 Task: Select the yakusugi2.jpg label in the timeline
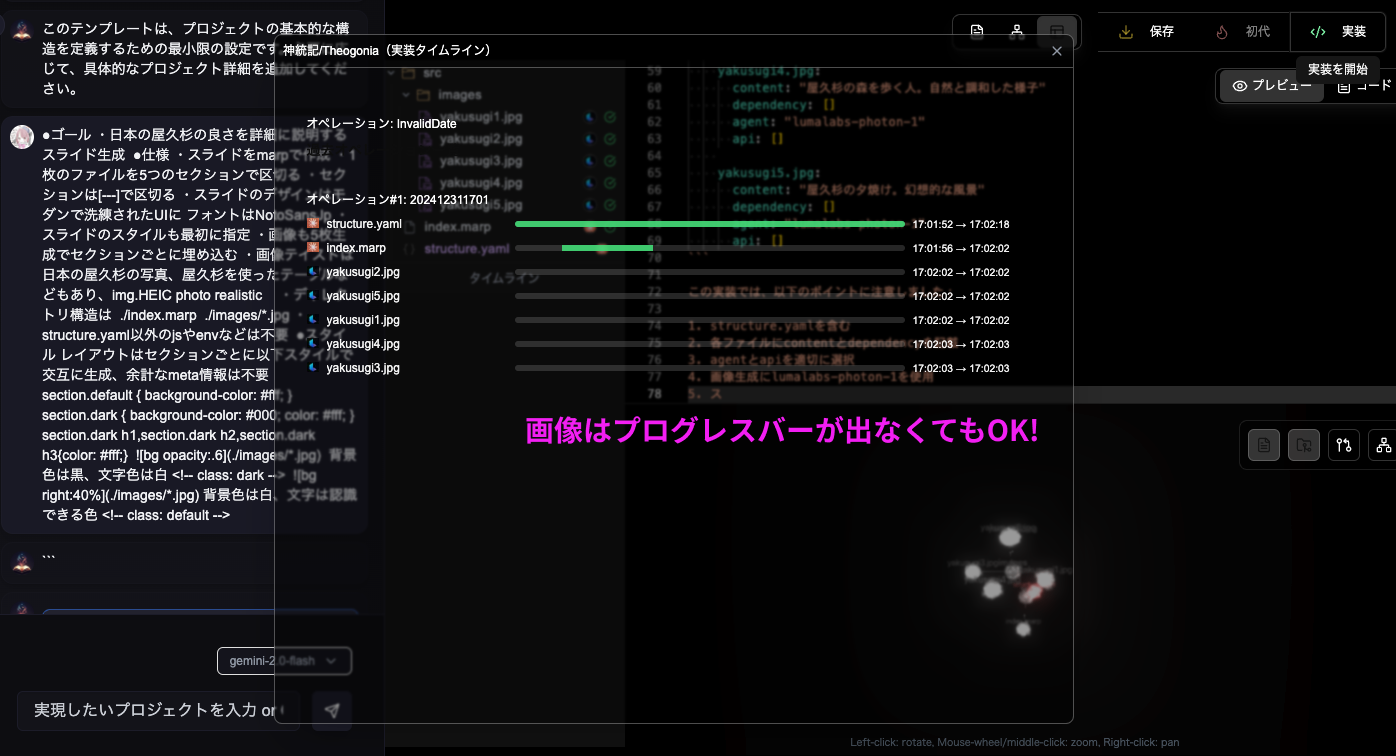coord(363,272)
